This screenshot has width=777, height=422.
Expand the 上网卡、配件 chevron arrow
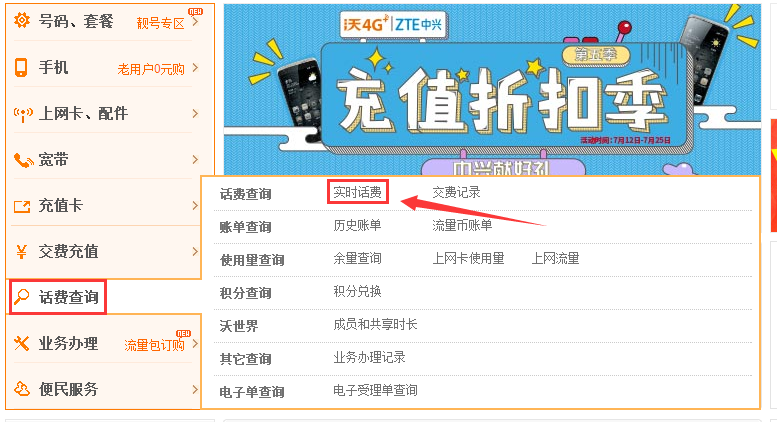click(195, 113)
